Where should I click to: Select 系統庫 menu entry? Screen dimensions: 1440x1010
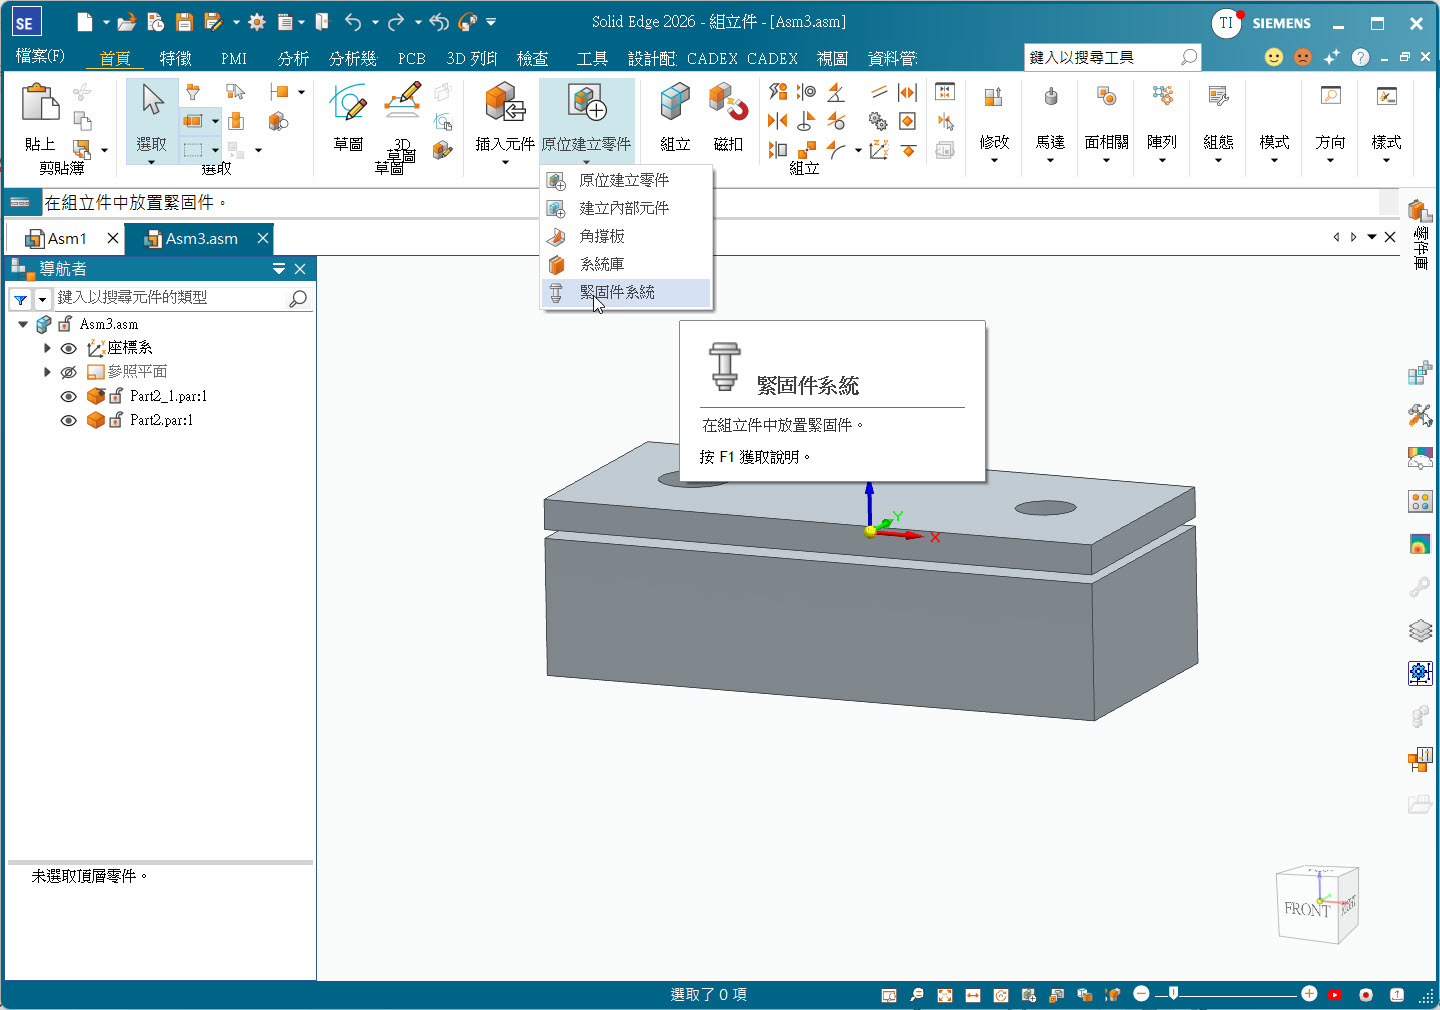pyautogui.click(x=626, y=264)
